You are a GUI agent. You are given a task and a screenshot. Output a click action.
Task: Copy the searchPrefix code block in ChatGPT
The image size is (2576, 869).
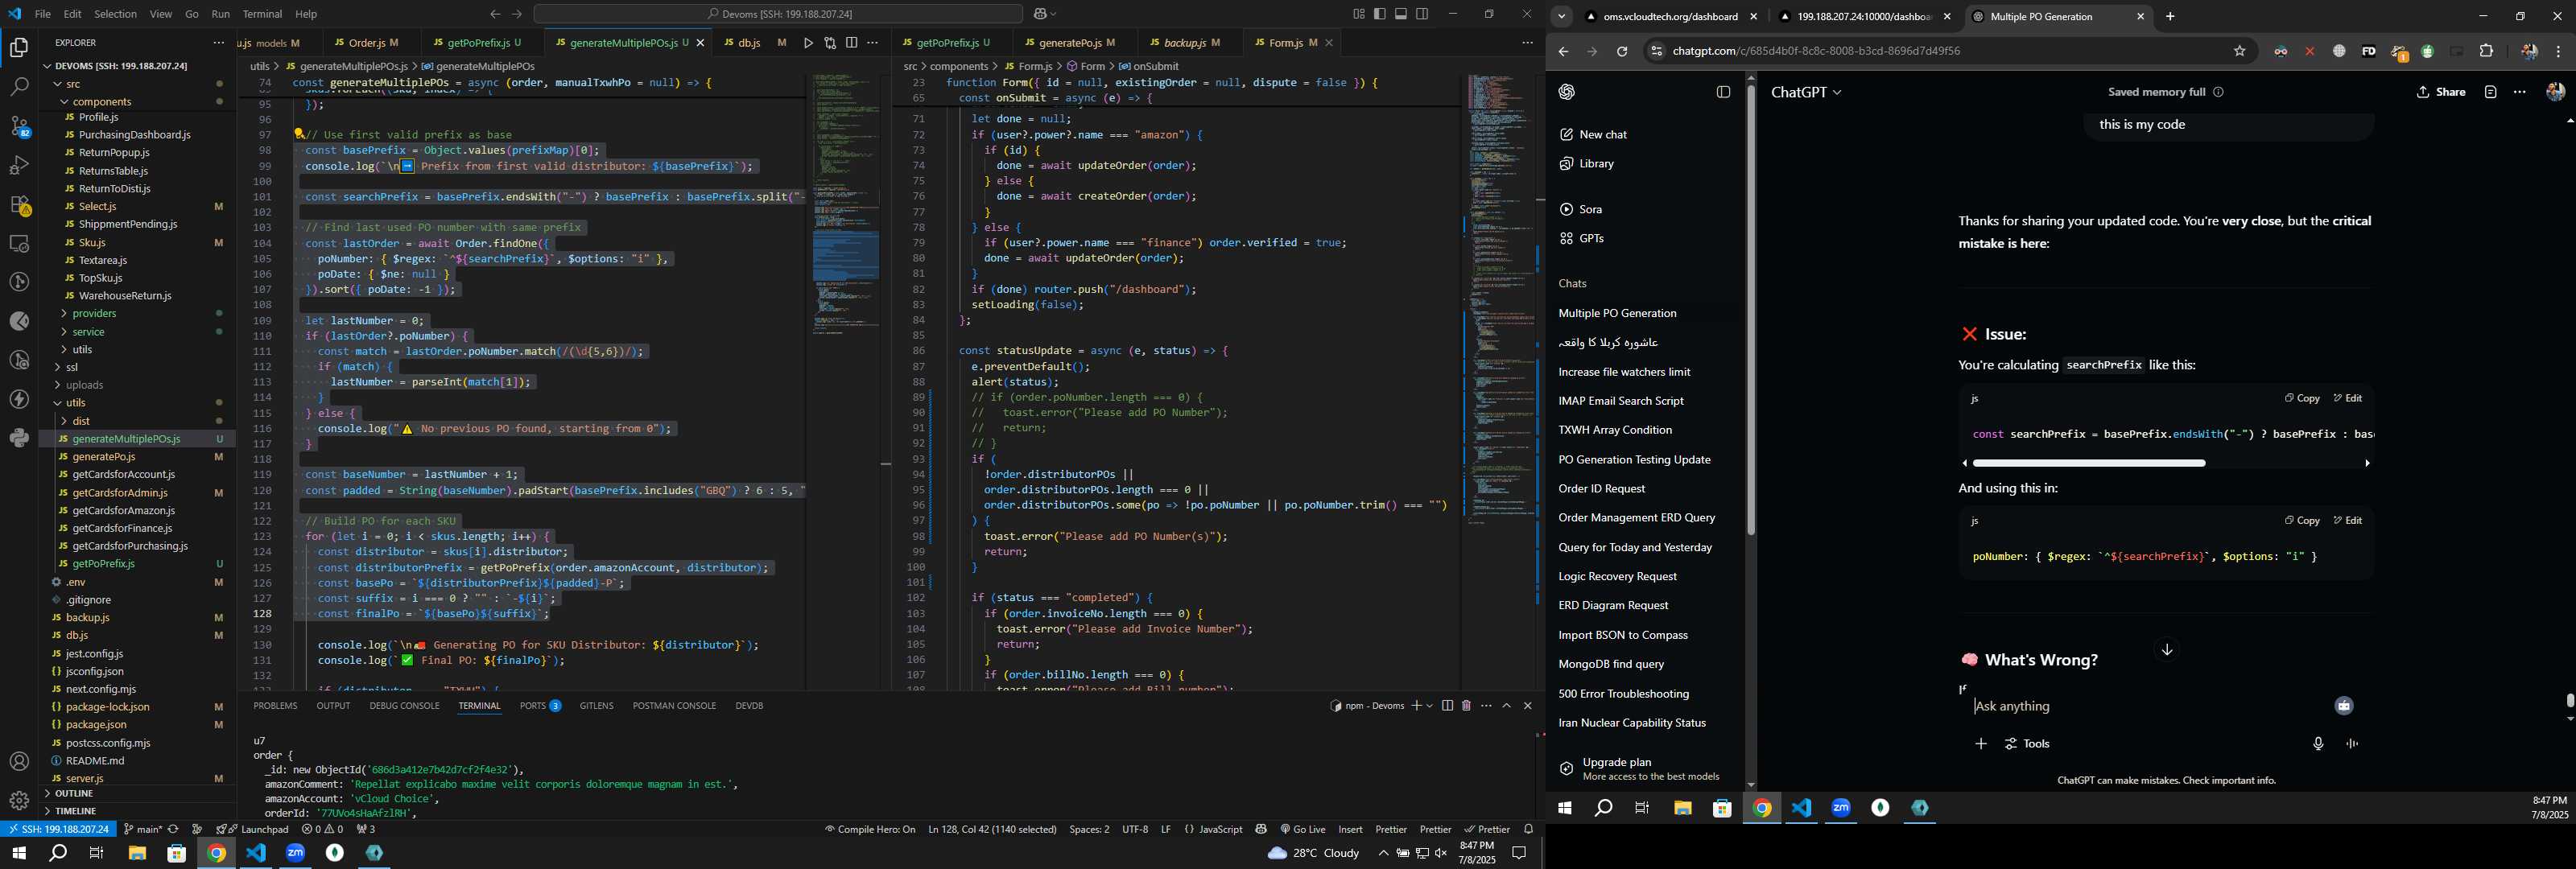[x=2301, y=398]
